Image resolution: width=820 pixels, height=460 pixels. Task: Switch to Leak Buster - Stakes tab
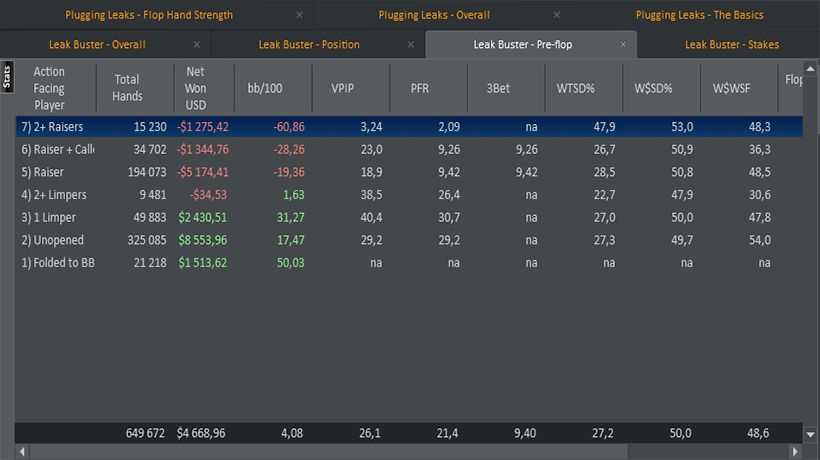[732, 44]
